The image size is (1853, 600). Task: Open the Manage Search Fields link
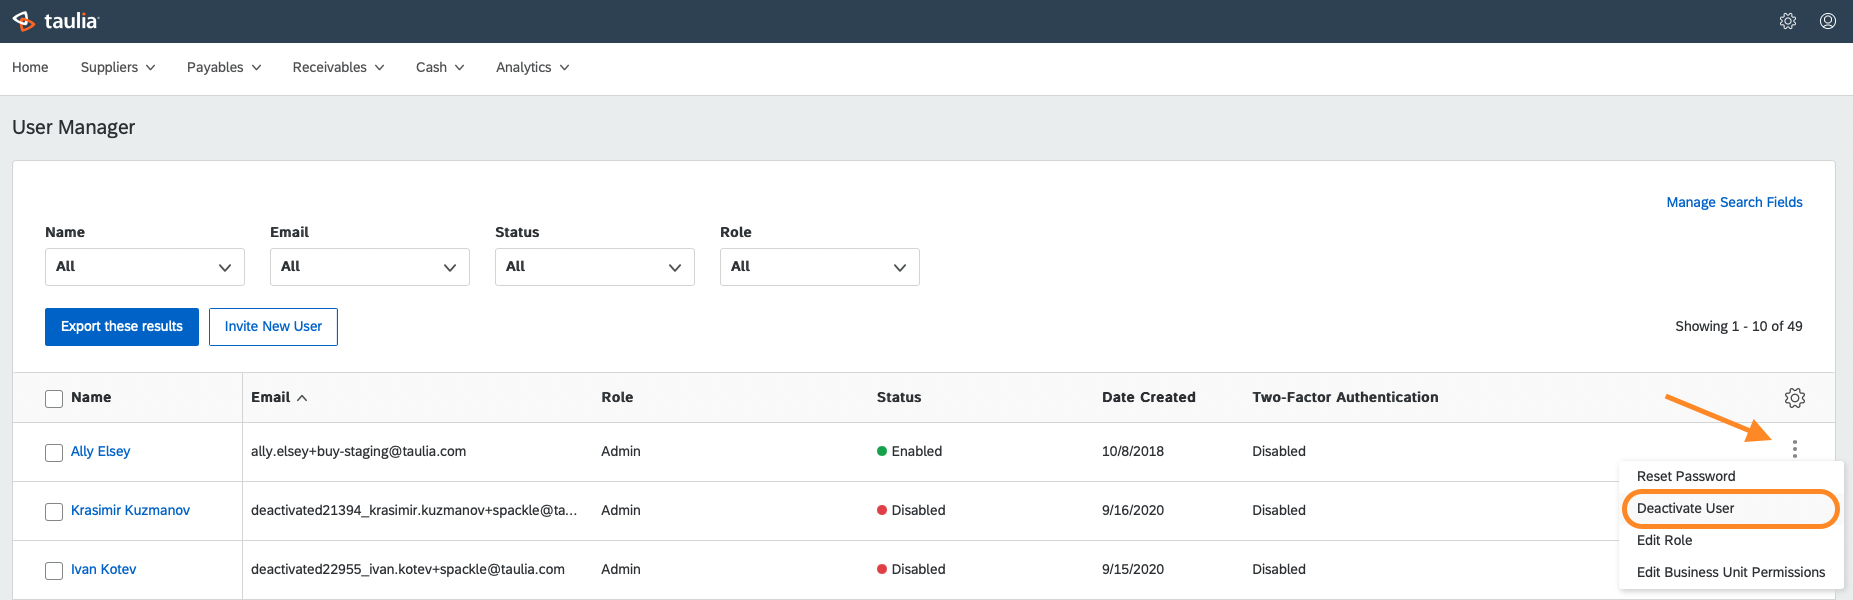(1734, 202)
